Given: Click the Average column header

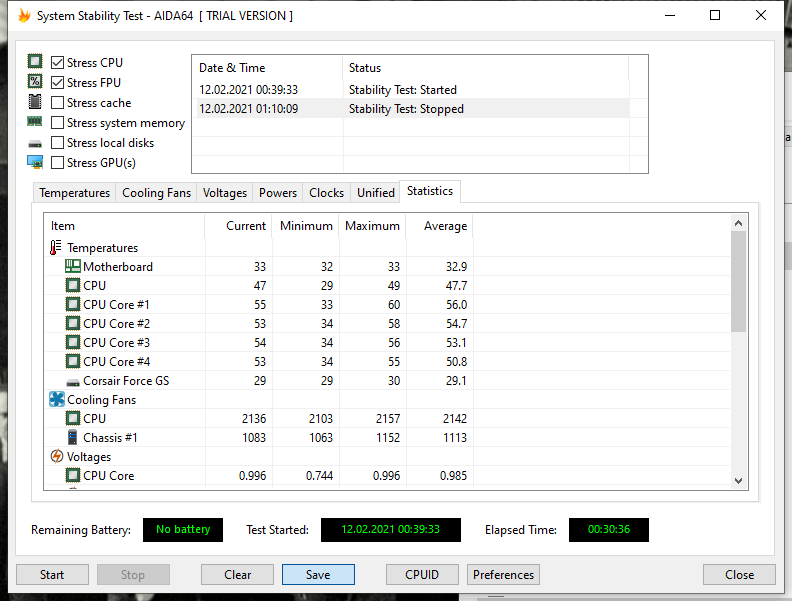Looking at the screenshot, I should tap(439, 226).
